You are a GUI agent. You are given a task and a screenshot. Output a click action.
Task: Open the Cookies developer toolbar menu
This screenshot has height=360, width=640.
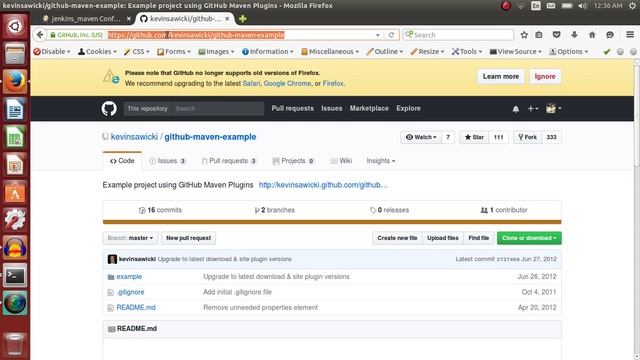(x=97, y=52)
